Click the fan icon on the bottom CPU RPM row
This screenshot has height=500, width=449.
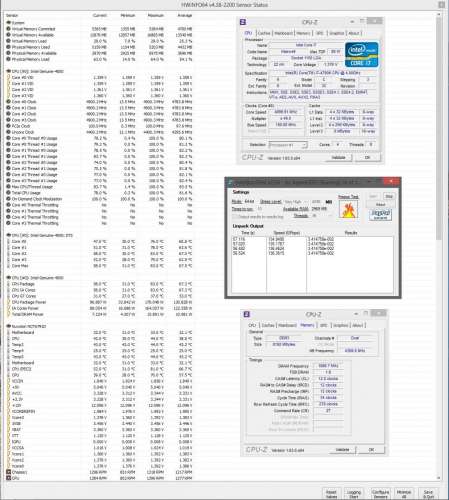(x=9, y=478)
